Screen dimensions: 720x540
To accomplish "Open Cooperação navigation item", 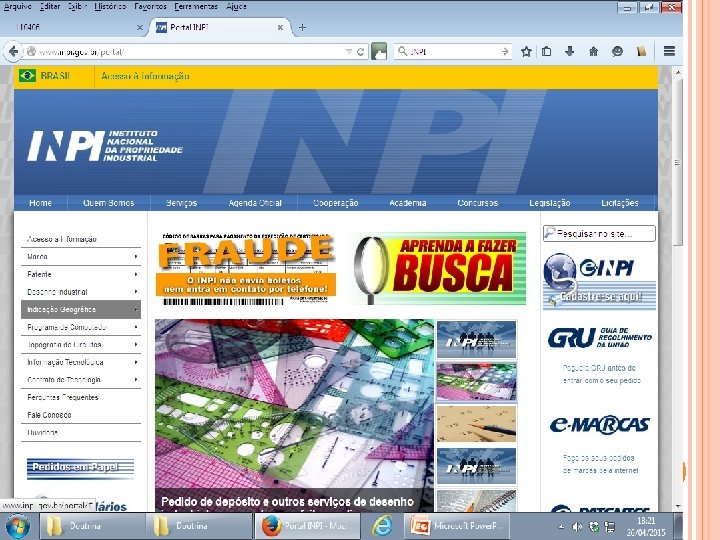I will [x=336, y=202].
